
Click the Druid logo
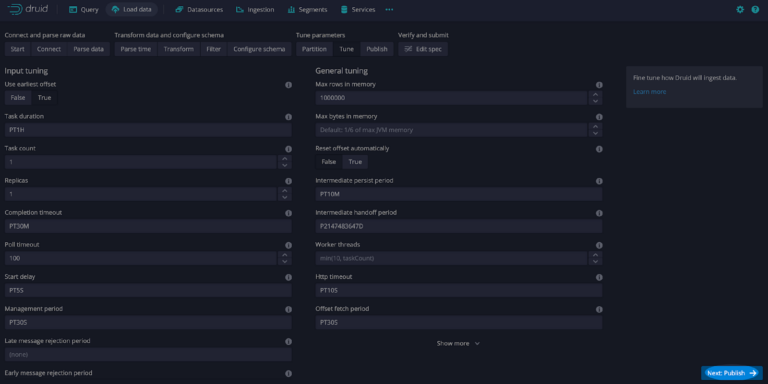(27, 9)
